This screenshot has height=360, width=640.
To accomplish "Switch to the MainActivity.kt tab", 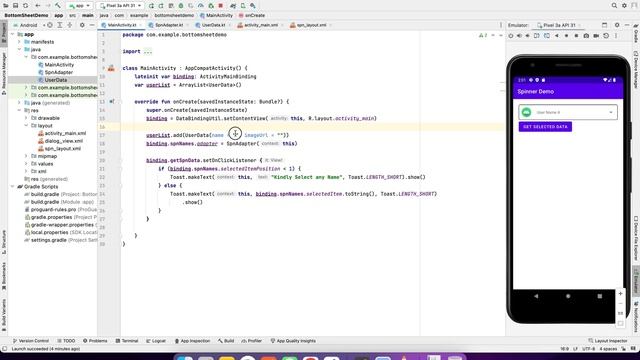I will (122, 25).
